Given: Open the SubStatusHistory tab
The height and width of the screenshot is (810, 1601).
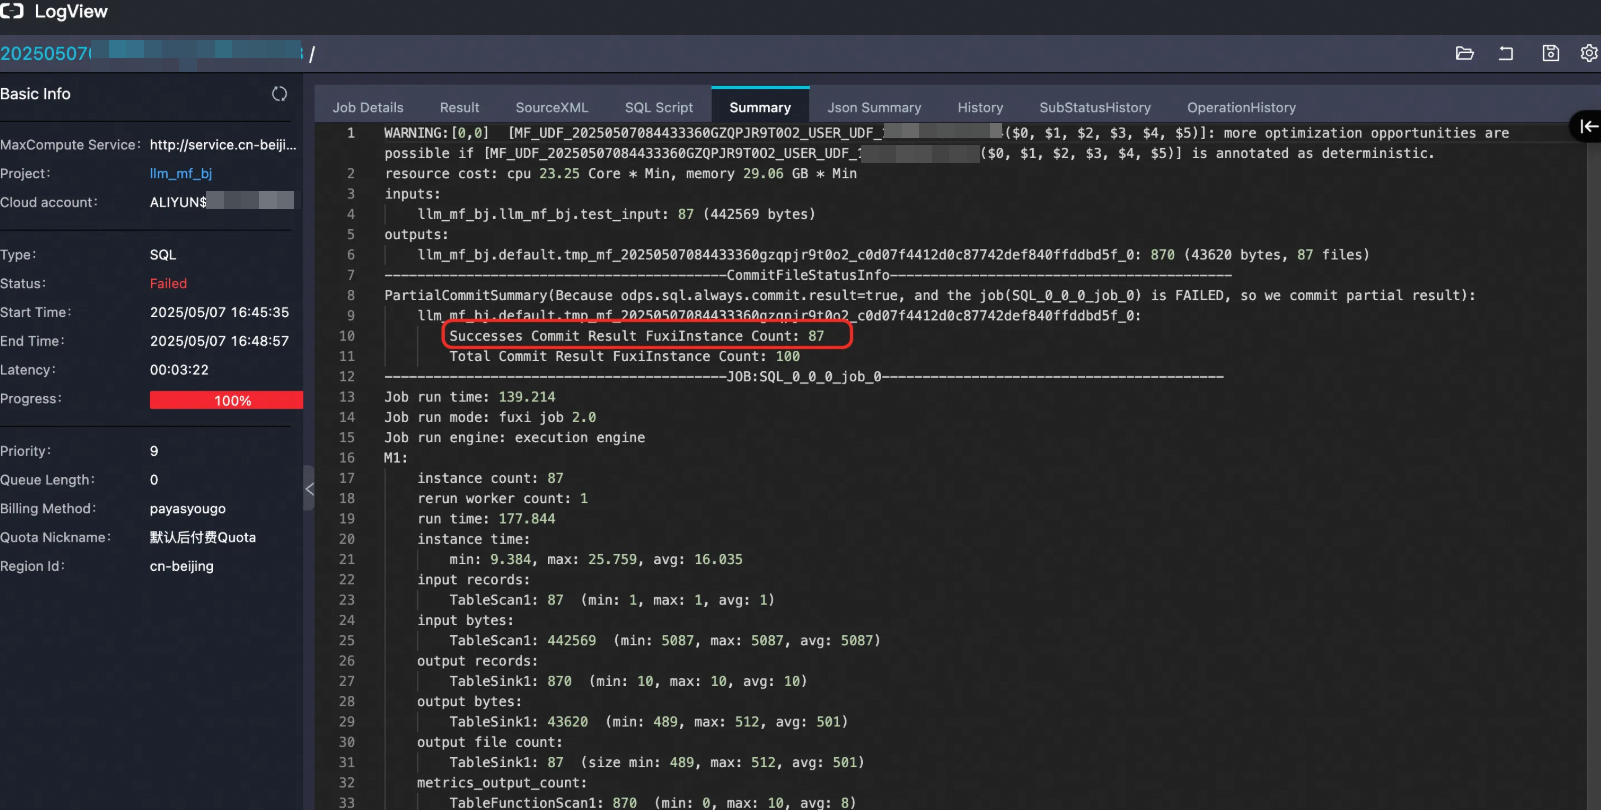Looking at the screenshot, I should pos(1094,108).
